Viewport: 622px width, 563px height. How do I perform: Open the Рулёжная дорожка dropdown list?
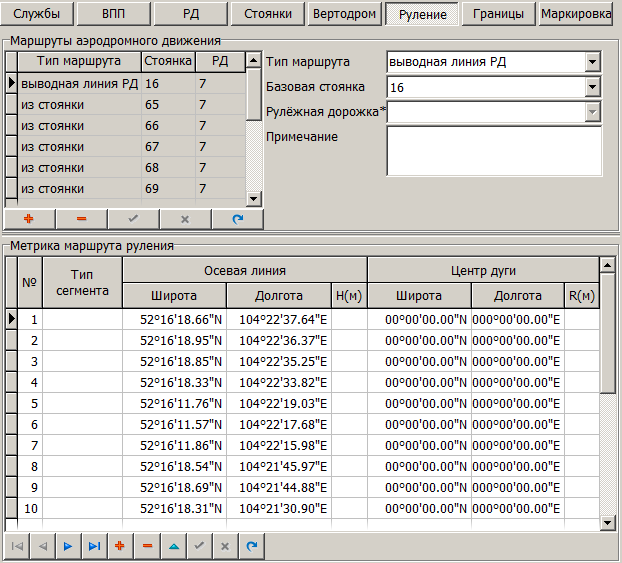(593, 112)
